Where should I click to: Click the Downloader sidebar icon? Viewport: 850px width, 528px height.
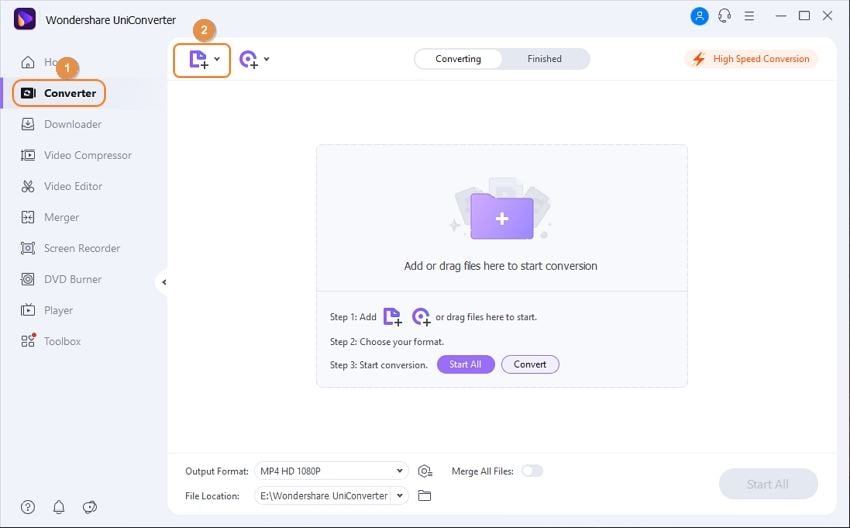tap(28, 124)
